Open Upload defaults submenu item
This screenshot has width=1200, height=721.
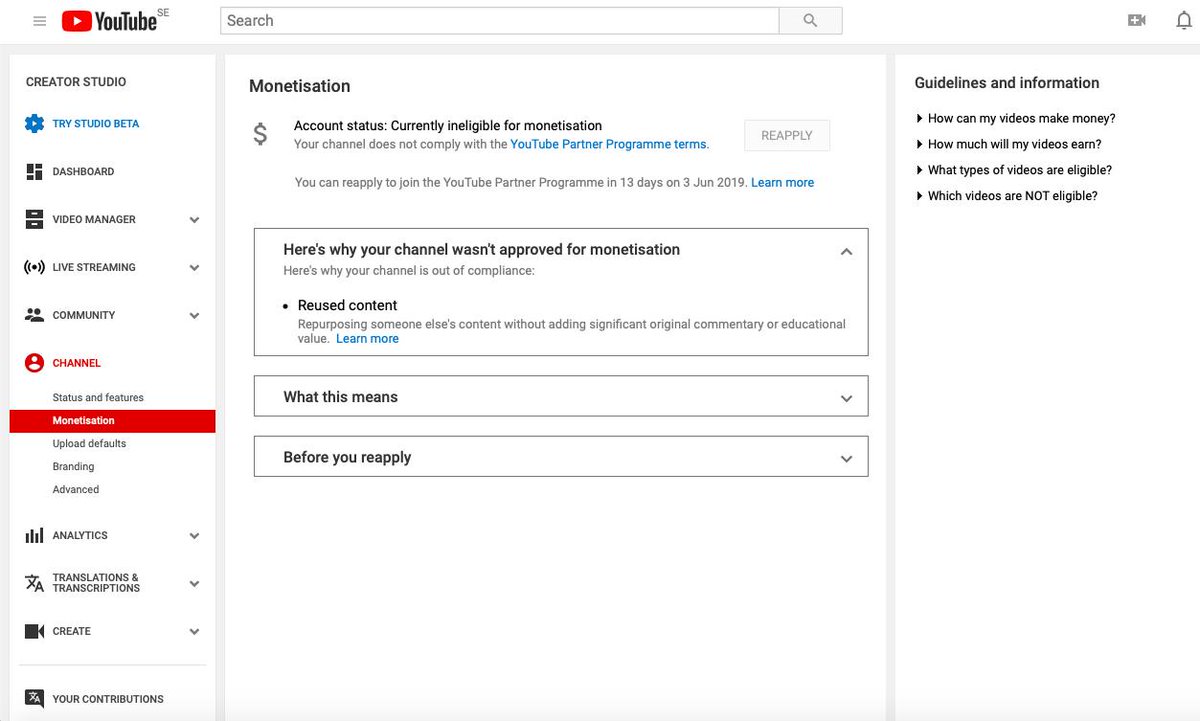(89, 444)
